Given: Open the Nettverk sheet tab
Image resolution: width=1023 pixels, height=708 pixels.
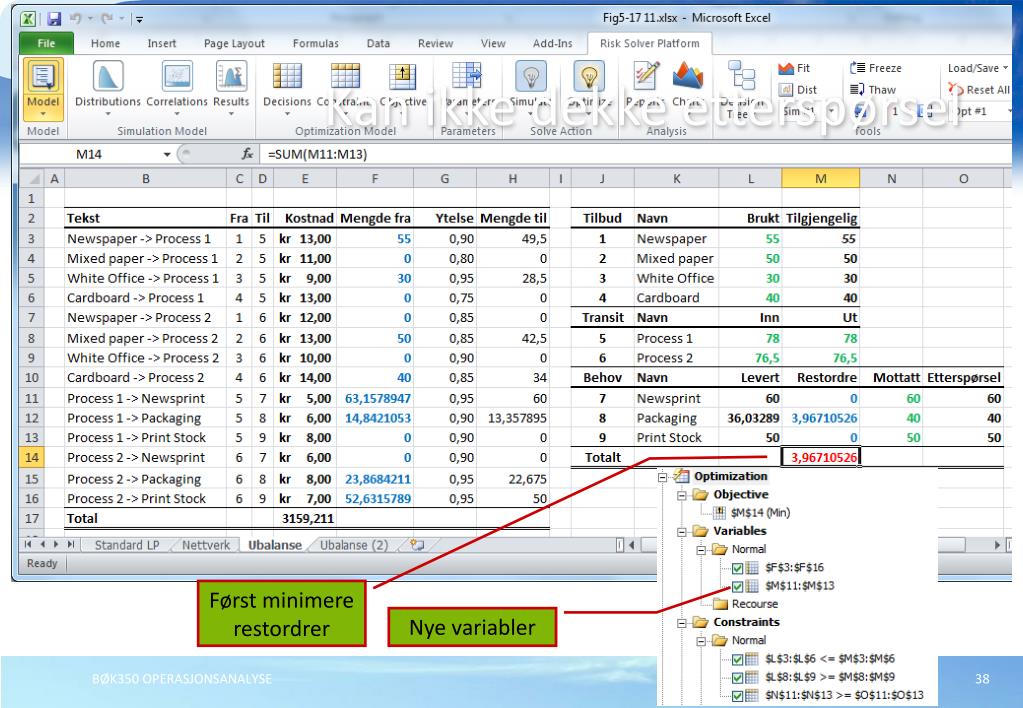Looking at the screenshot, I should click(x=206, y=545).
